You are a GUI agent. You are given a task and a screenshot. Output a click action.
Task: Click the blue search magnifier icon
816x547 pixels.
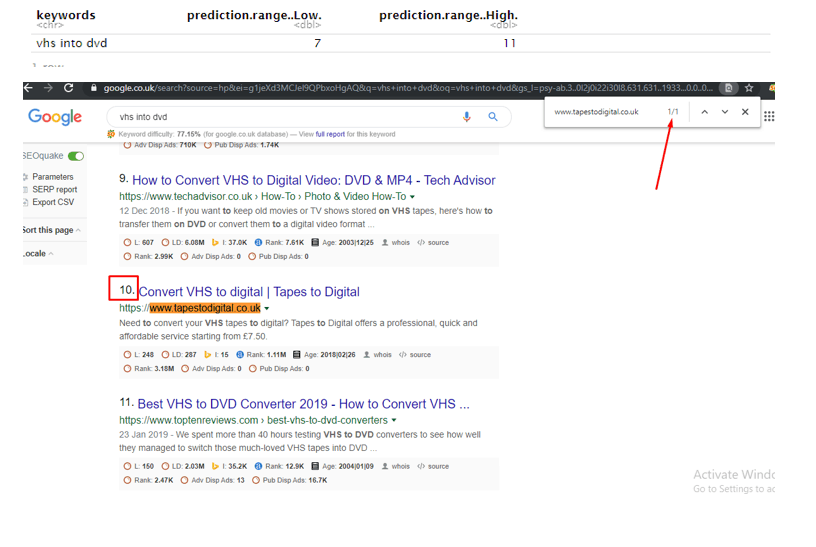[493, 117]
